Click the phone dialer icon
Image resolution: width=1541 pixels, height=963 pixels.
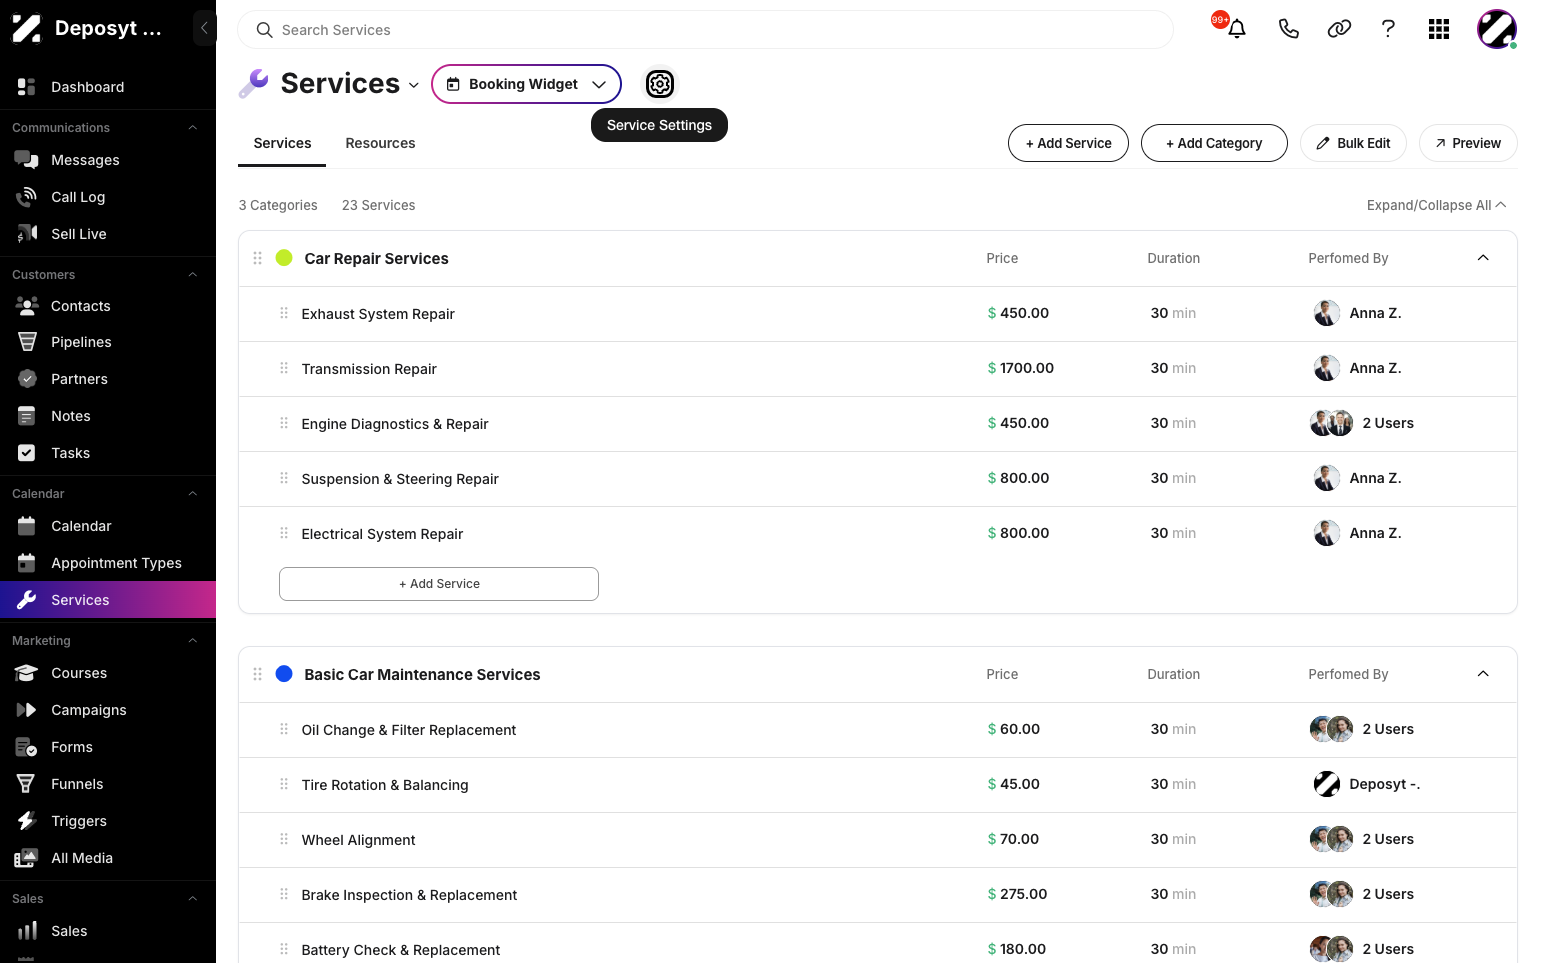tap(1288, 29)
